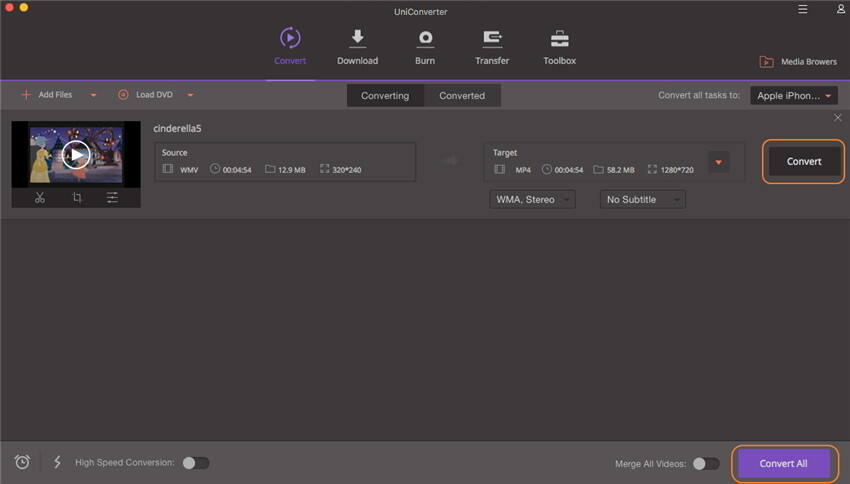Click the source 320*240 resolution text
Image resolution: width=850 pixels, height=484 pixels.
[346, 170]
